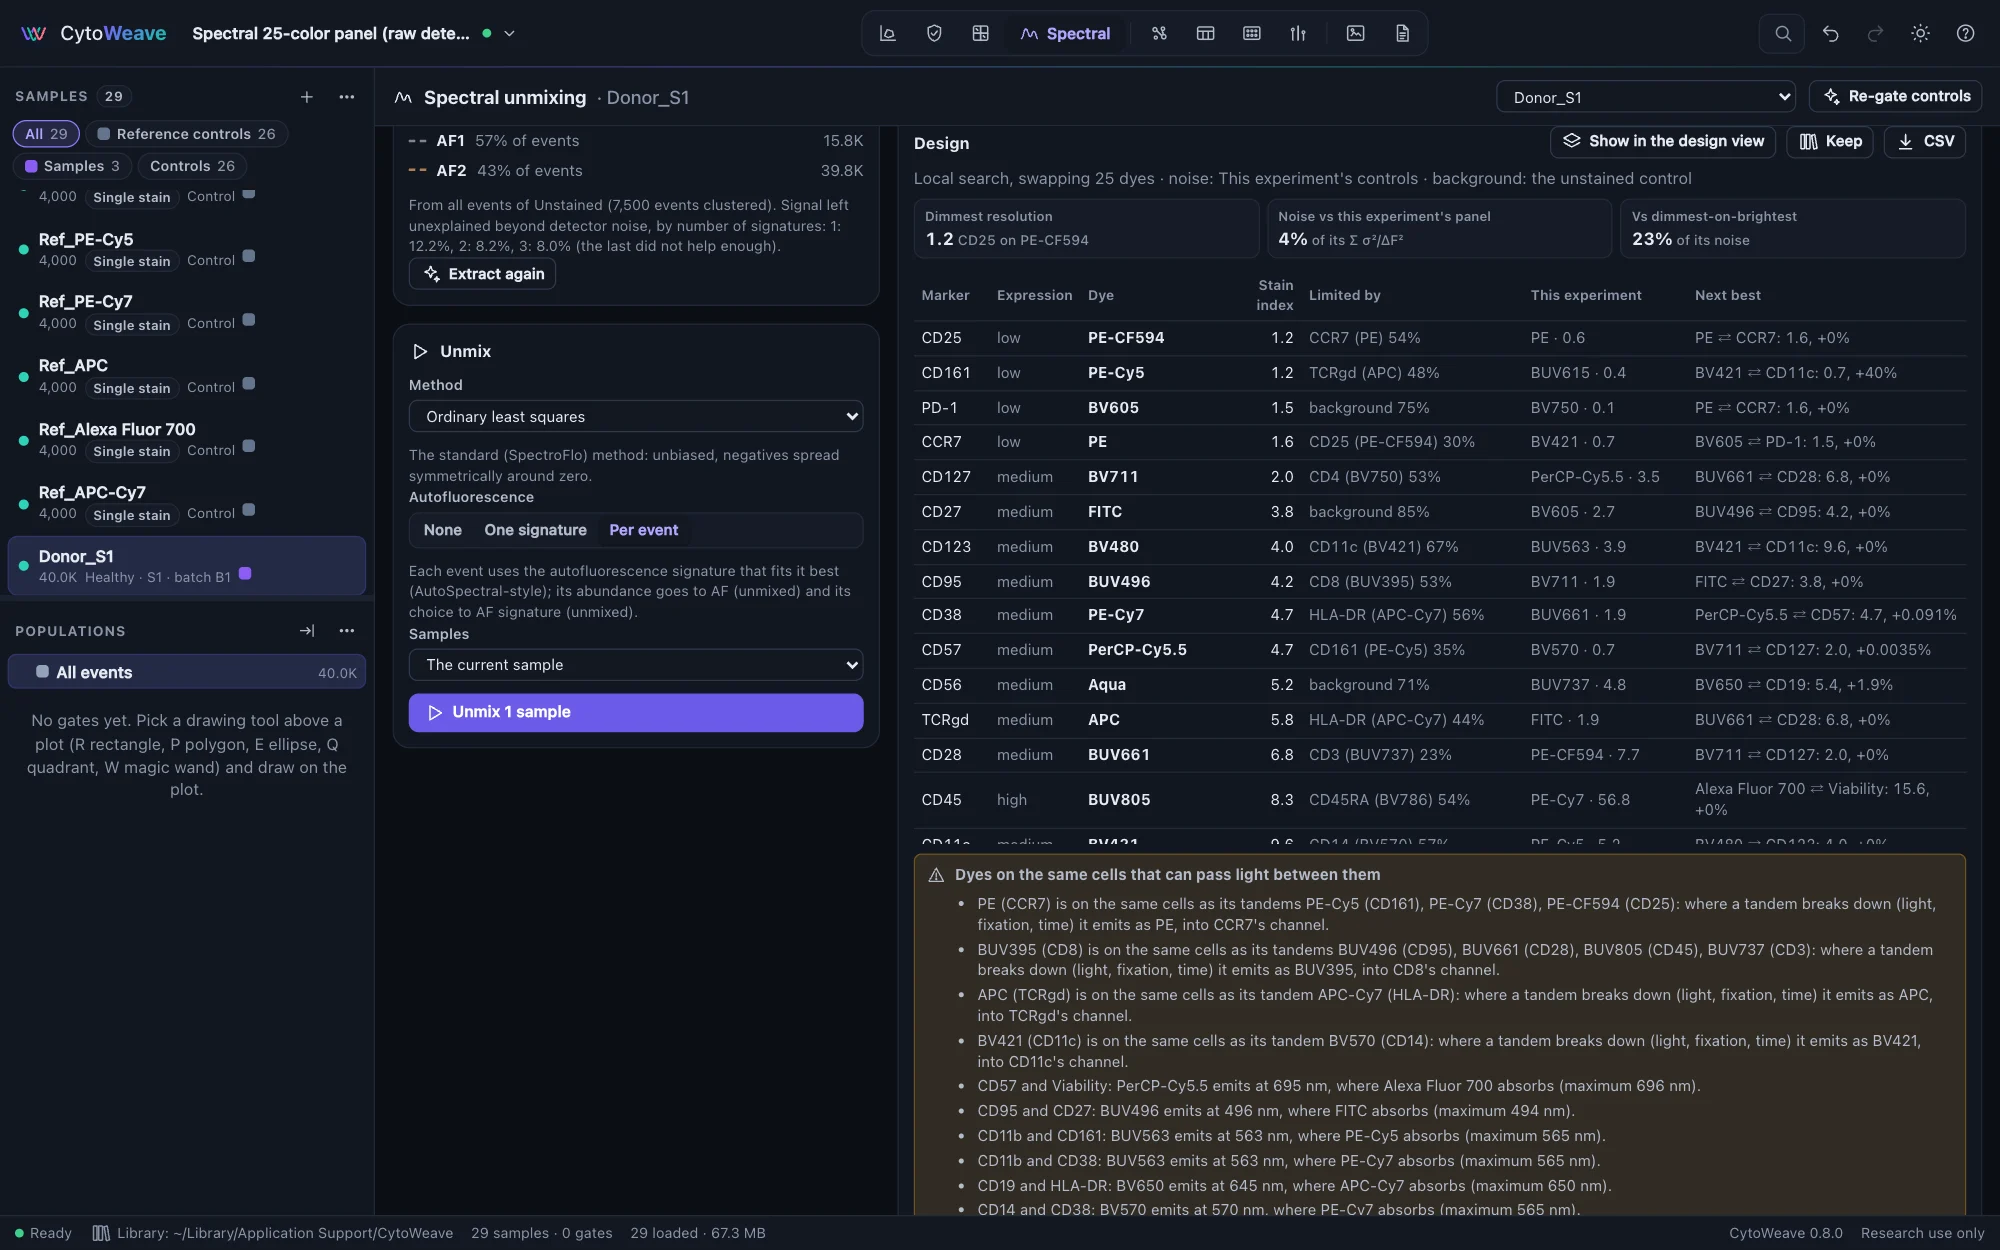Open the table view icon in top toolbar
The width and height of the screenshot is (2000, 1250).
pos(1205,33)
